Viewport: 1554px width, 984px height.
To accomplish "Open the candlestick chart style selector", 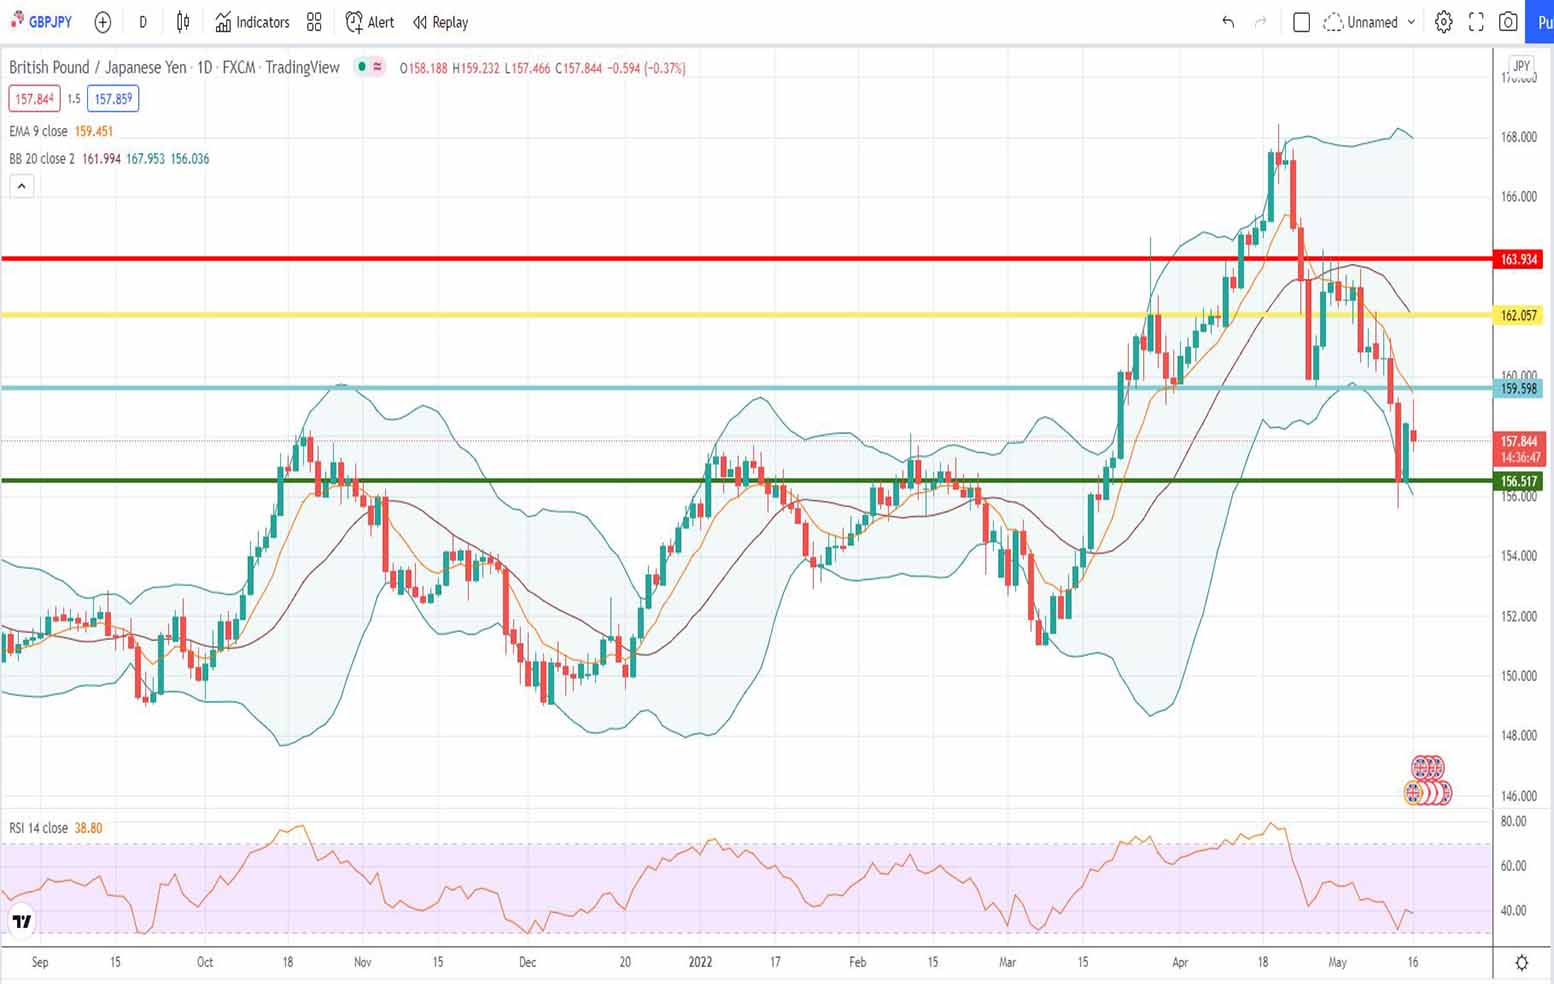I will 183,22.
